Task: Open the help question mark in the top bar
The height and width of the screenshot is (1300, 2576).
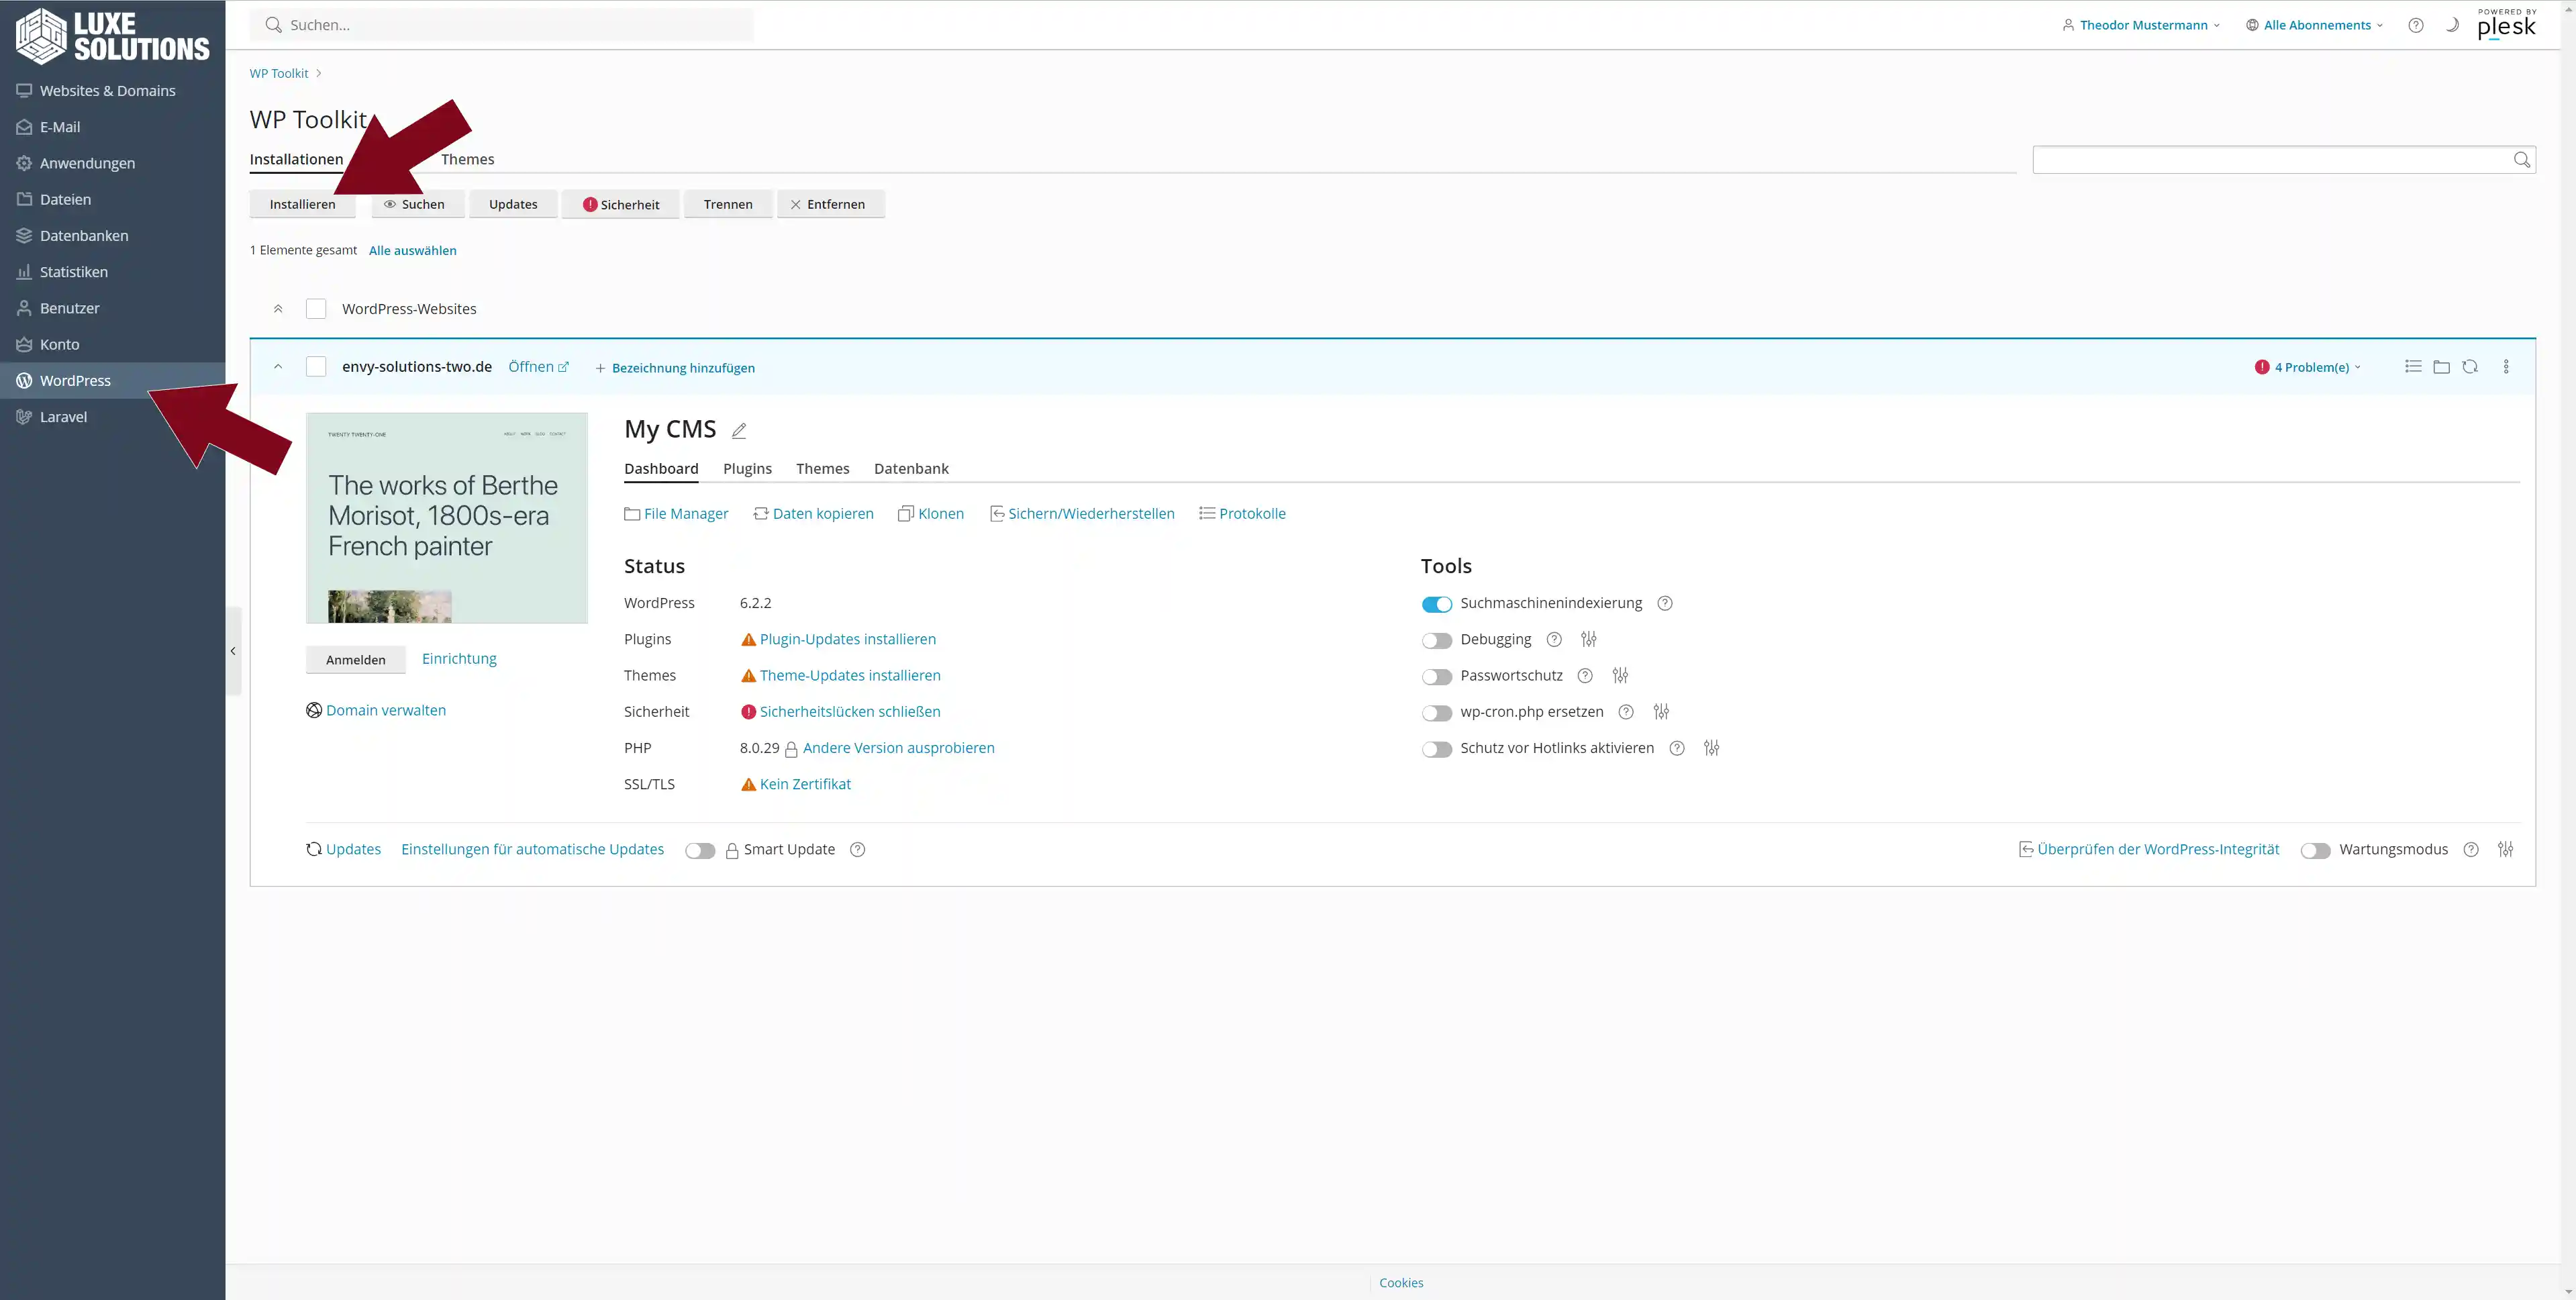Action: 2416,25
